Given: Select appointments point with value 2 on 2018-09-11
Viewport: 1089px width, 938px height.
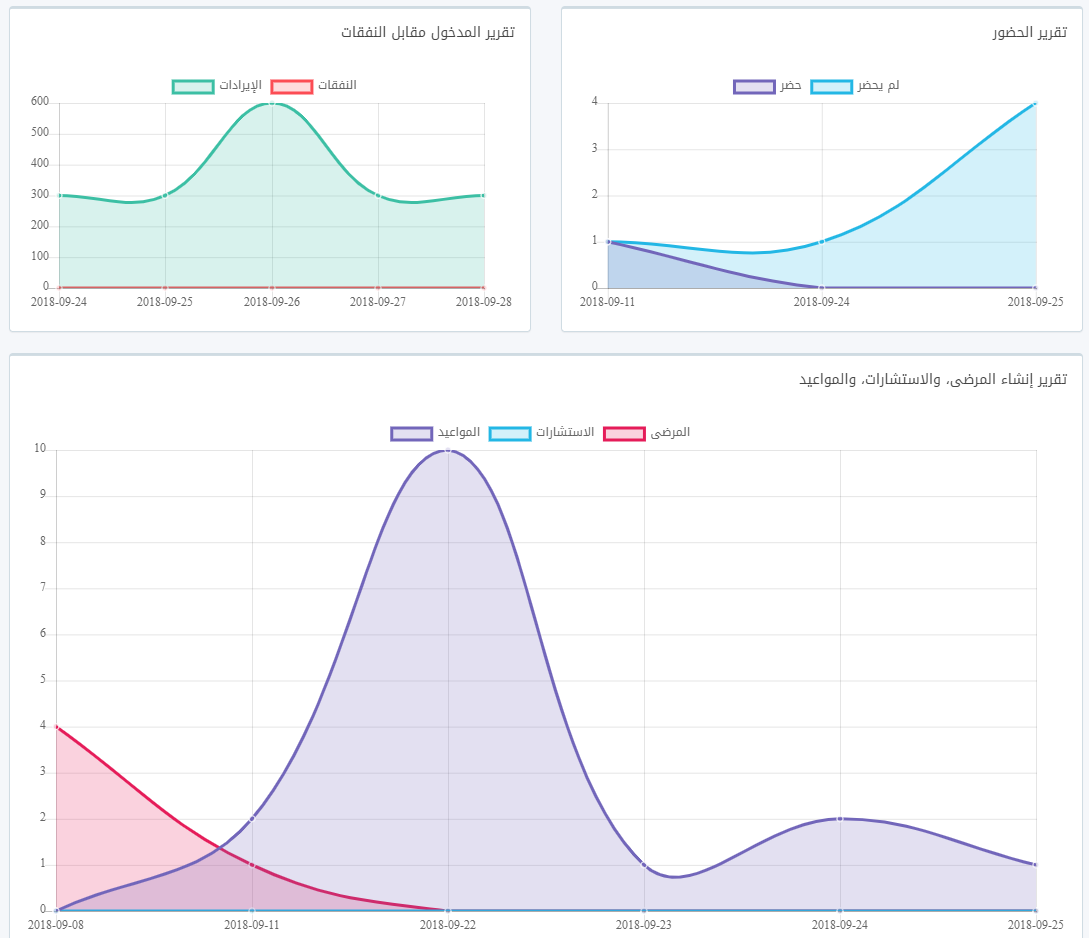Looking at the screenshot, I should [252, 818].
